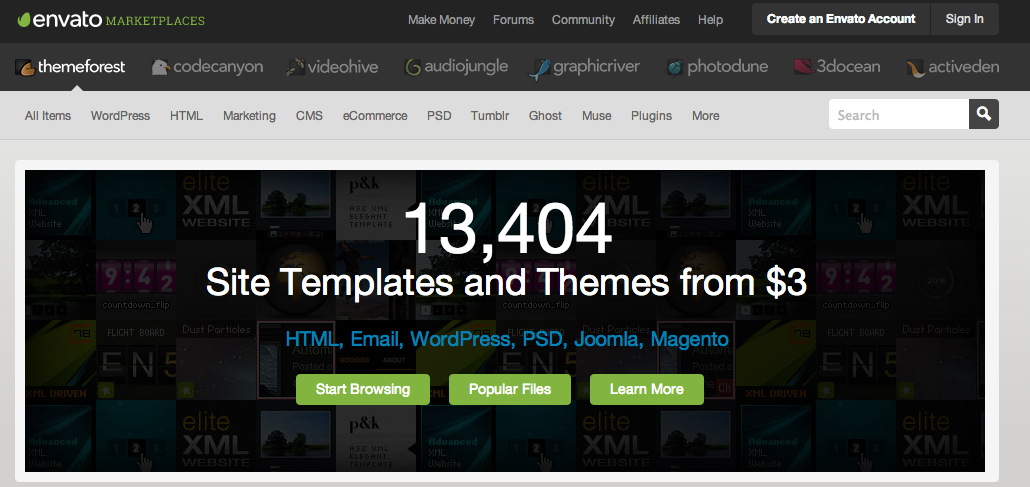1030x487 pixels.
Task: Select the Muse category
Action: click(x=596, y=116)
